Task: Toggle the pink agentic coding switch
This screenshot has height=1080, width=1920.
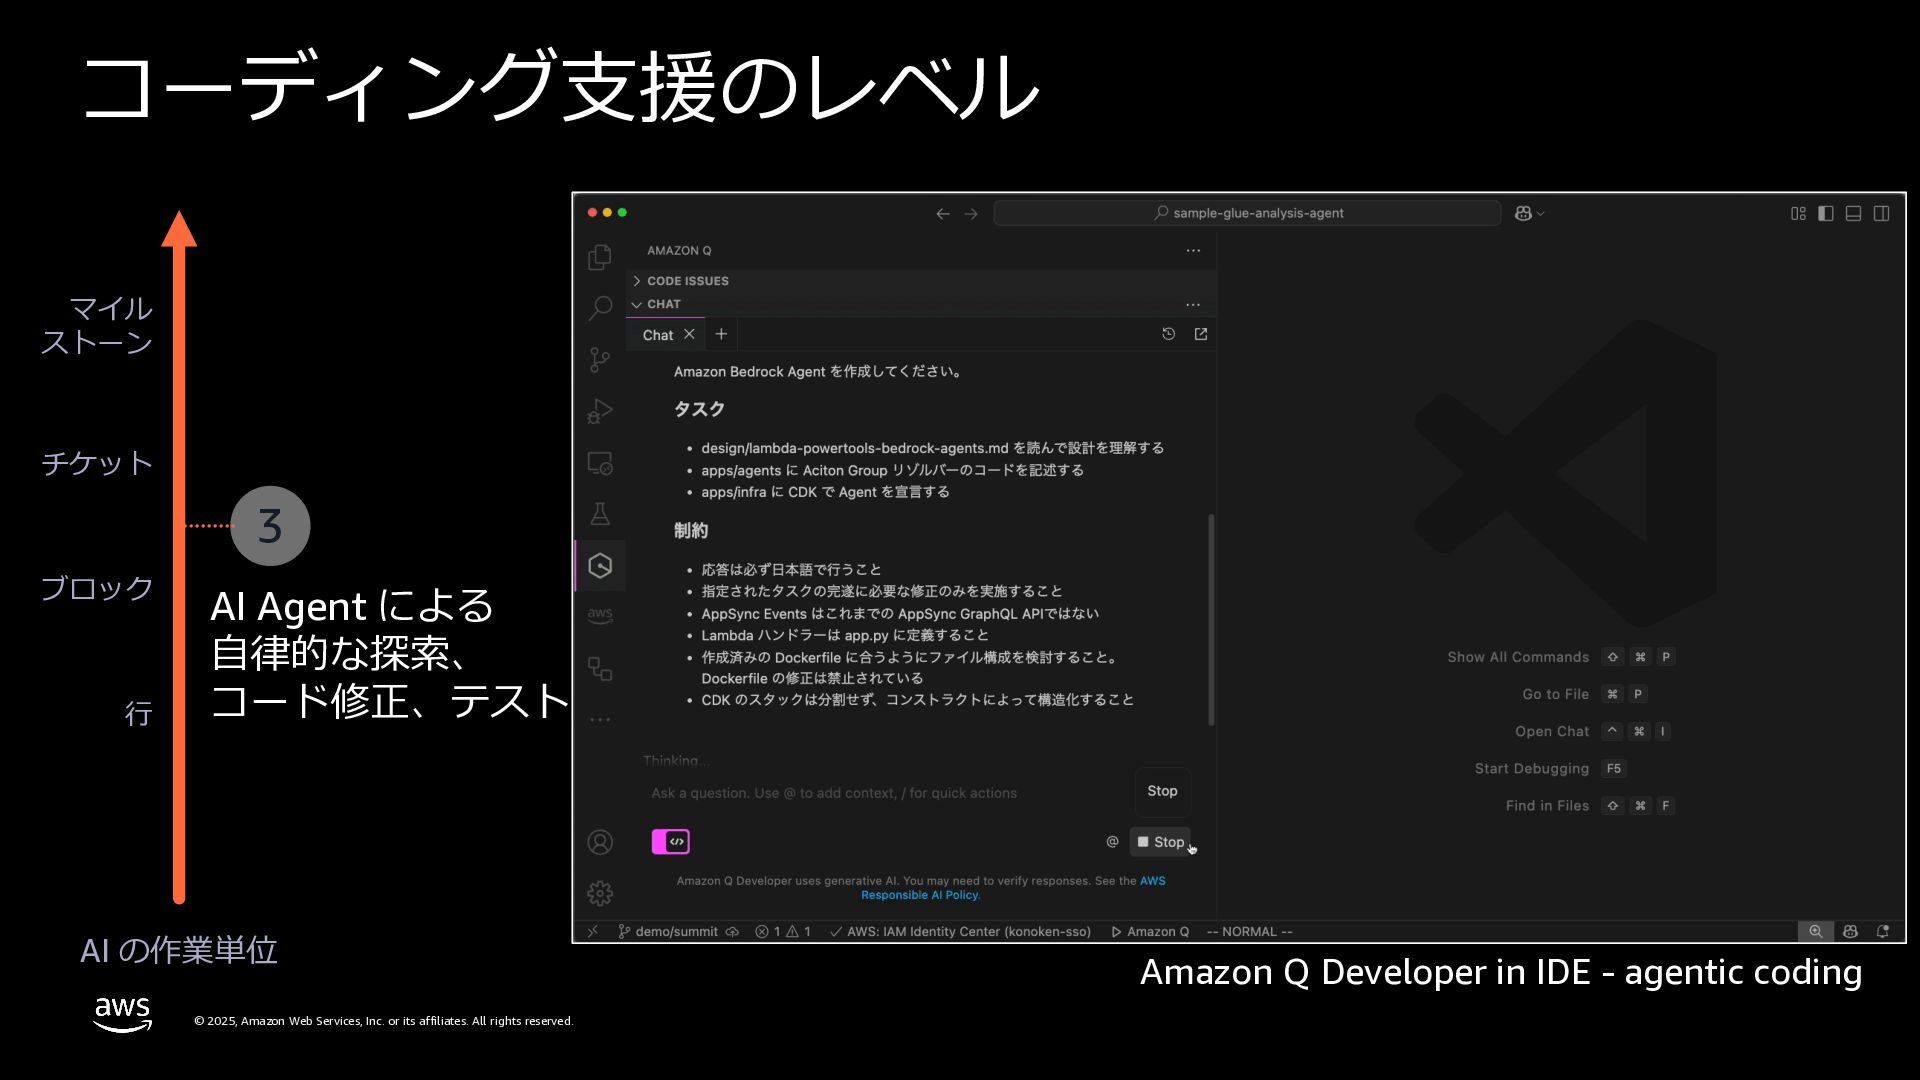Action: pyautogui.click(x=671, y=842)
